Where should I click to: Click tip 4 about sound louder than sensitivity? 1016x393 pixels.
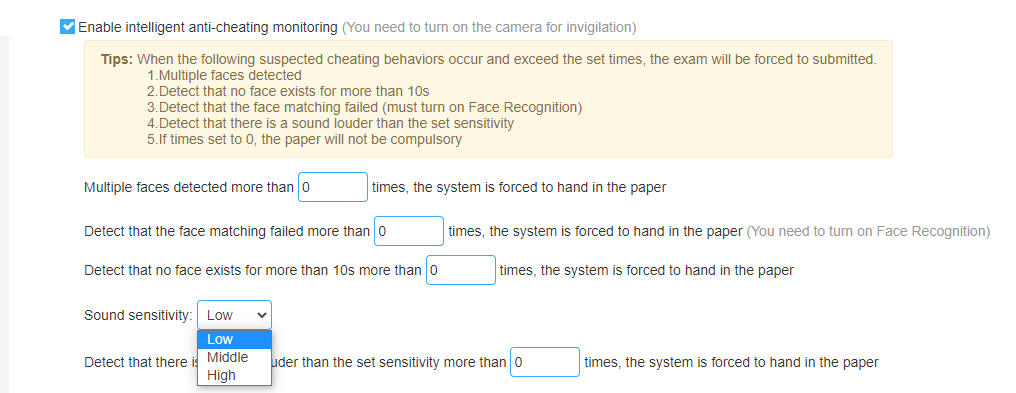pyautogui.click(x=330, y=123)
